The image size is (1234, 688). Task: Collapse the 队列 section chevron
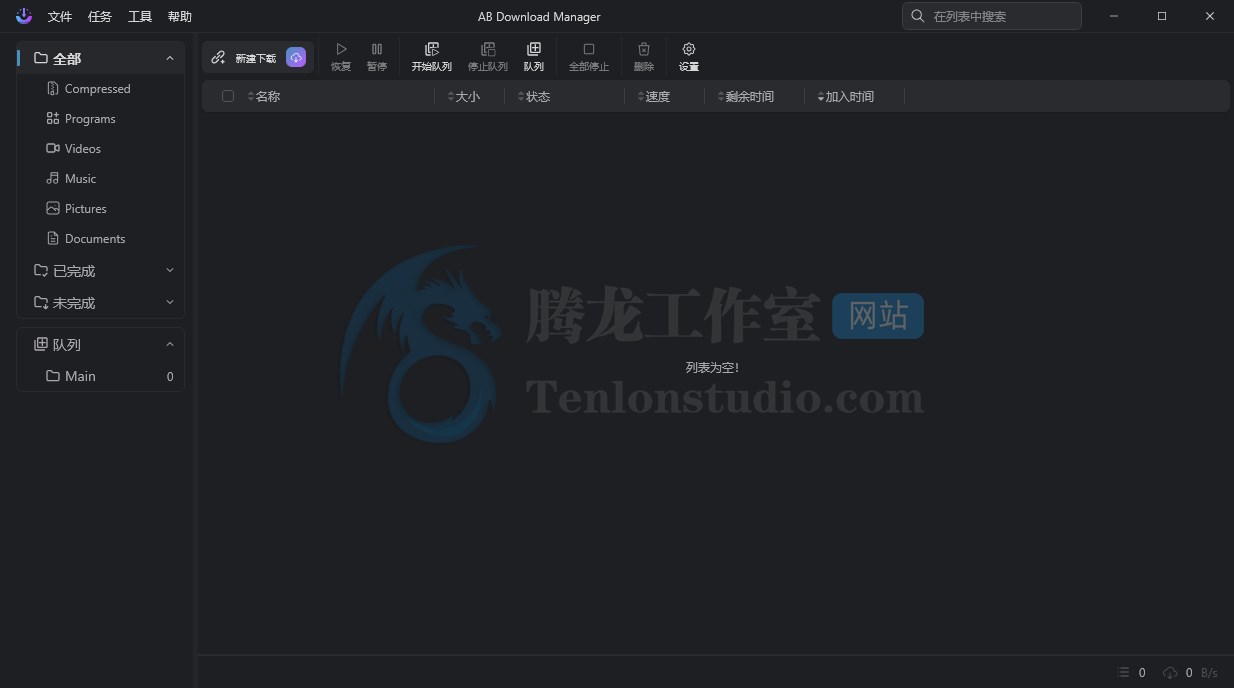[x=170, y=345]
